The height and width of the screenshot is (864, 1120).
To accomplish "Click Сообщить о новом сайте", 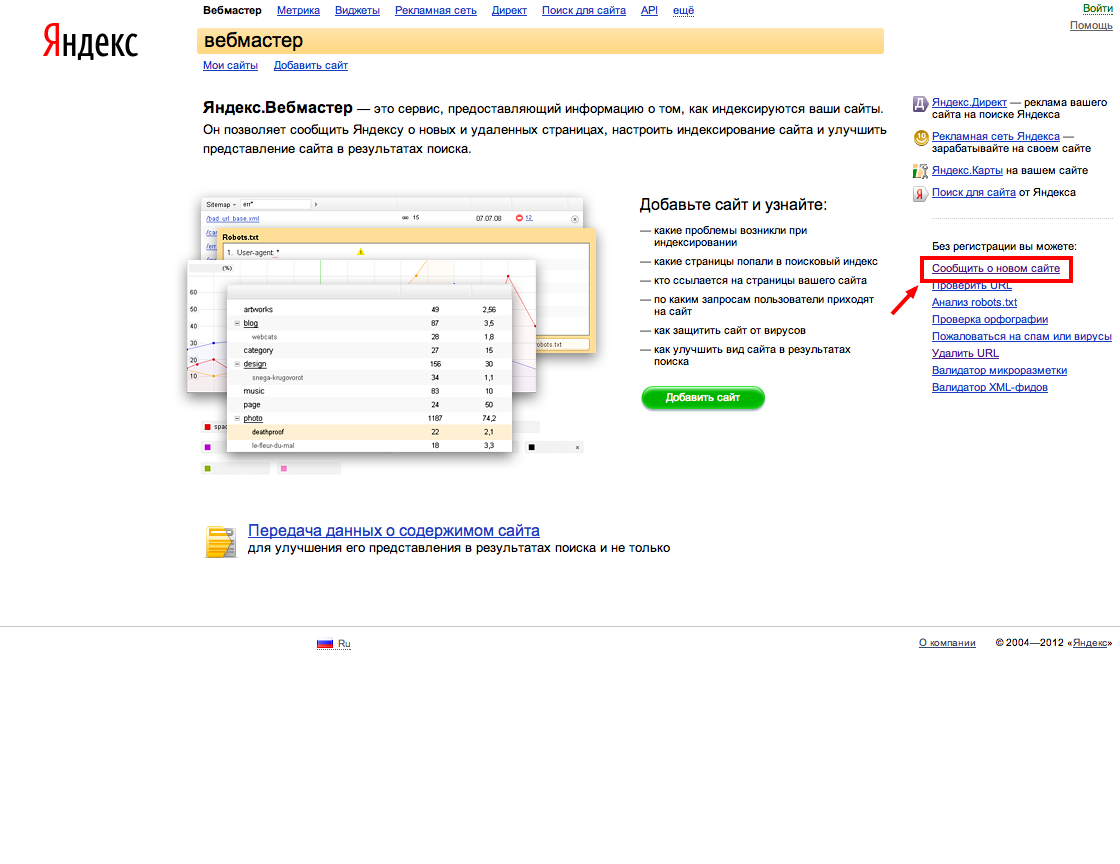I will coord(996,268).
